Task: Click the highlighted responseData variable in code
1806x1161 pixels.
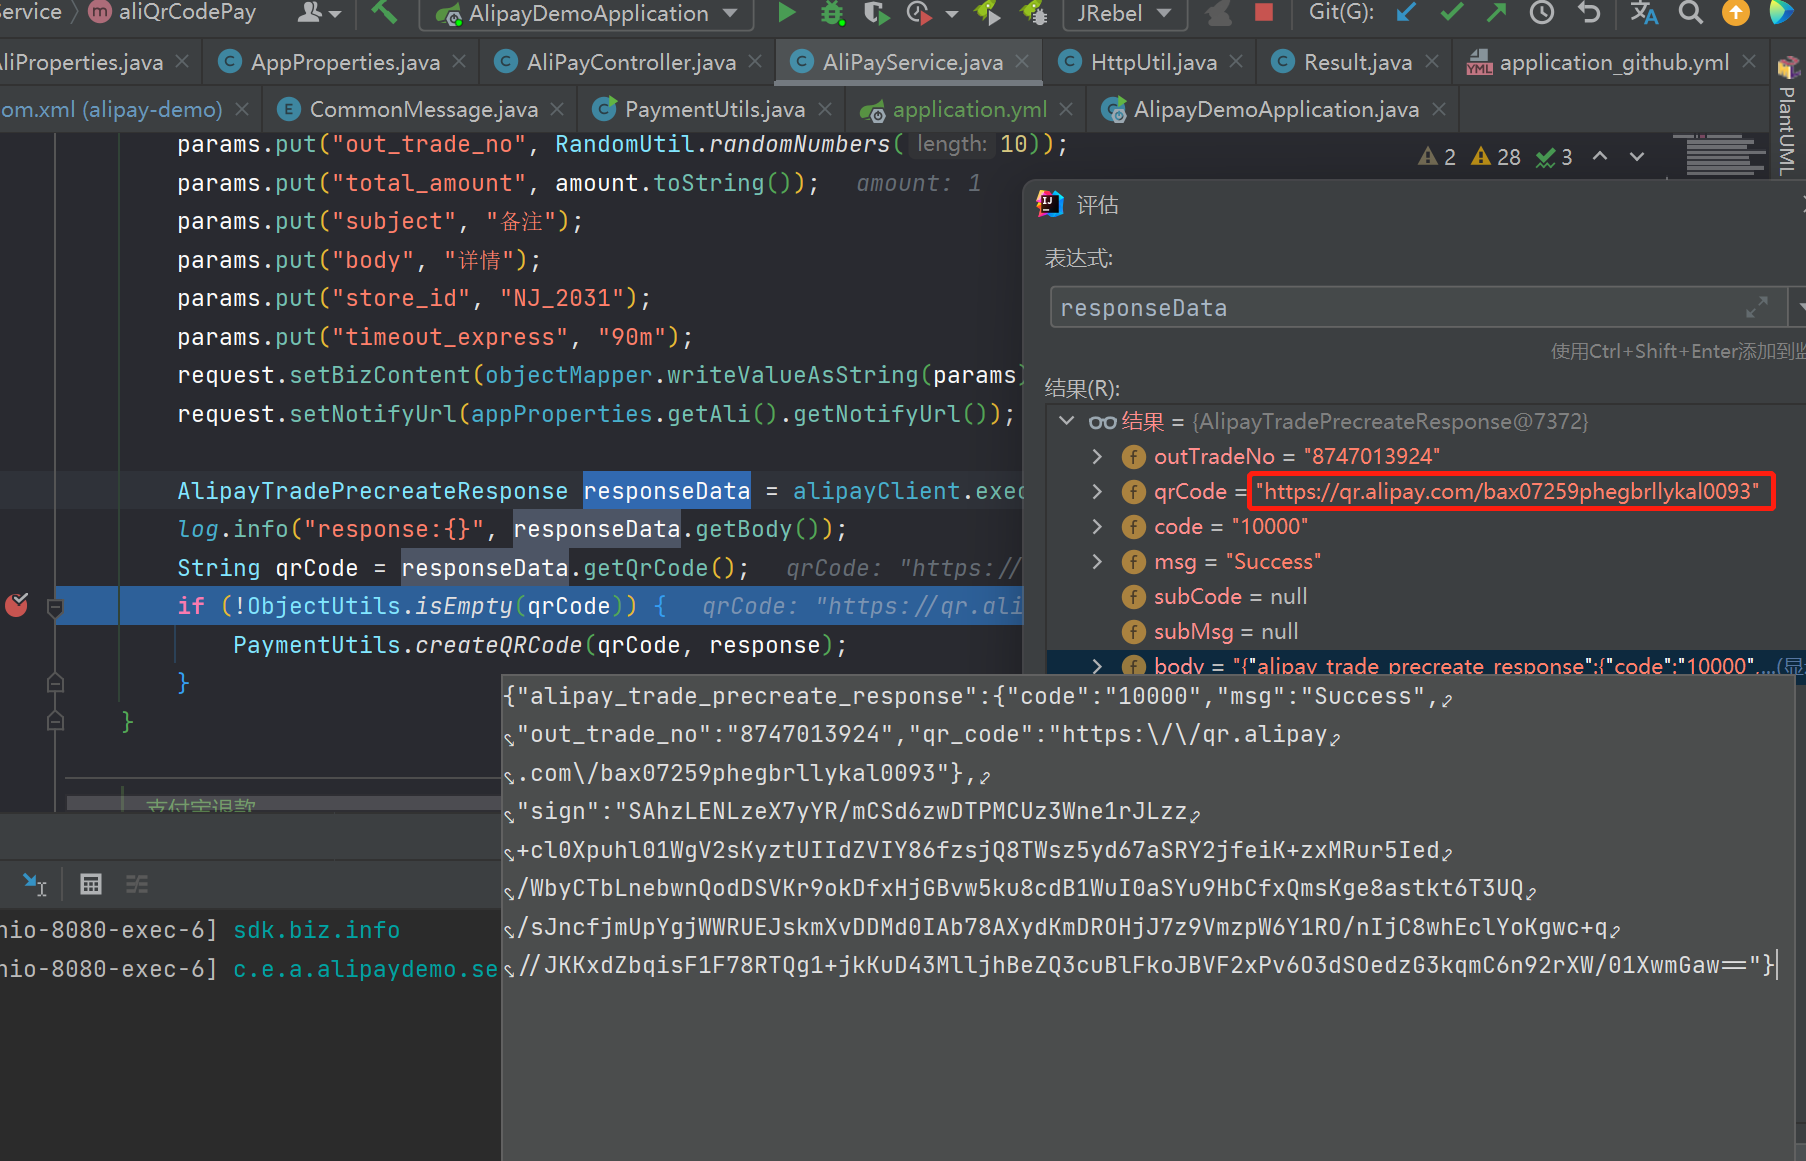Action: click(667, 491)
